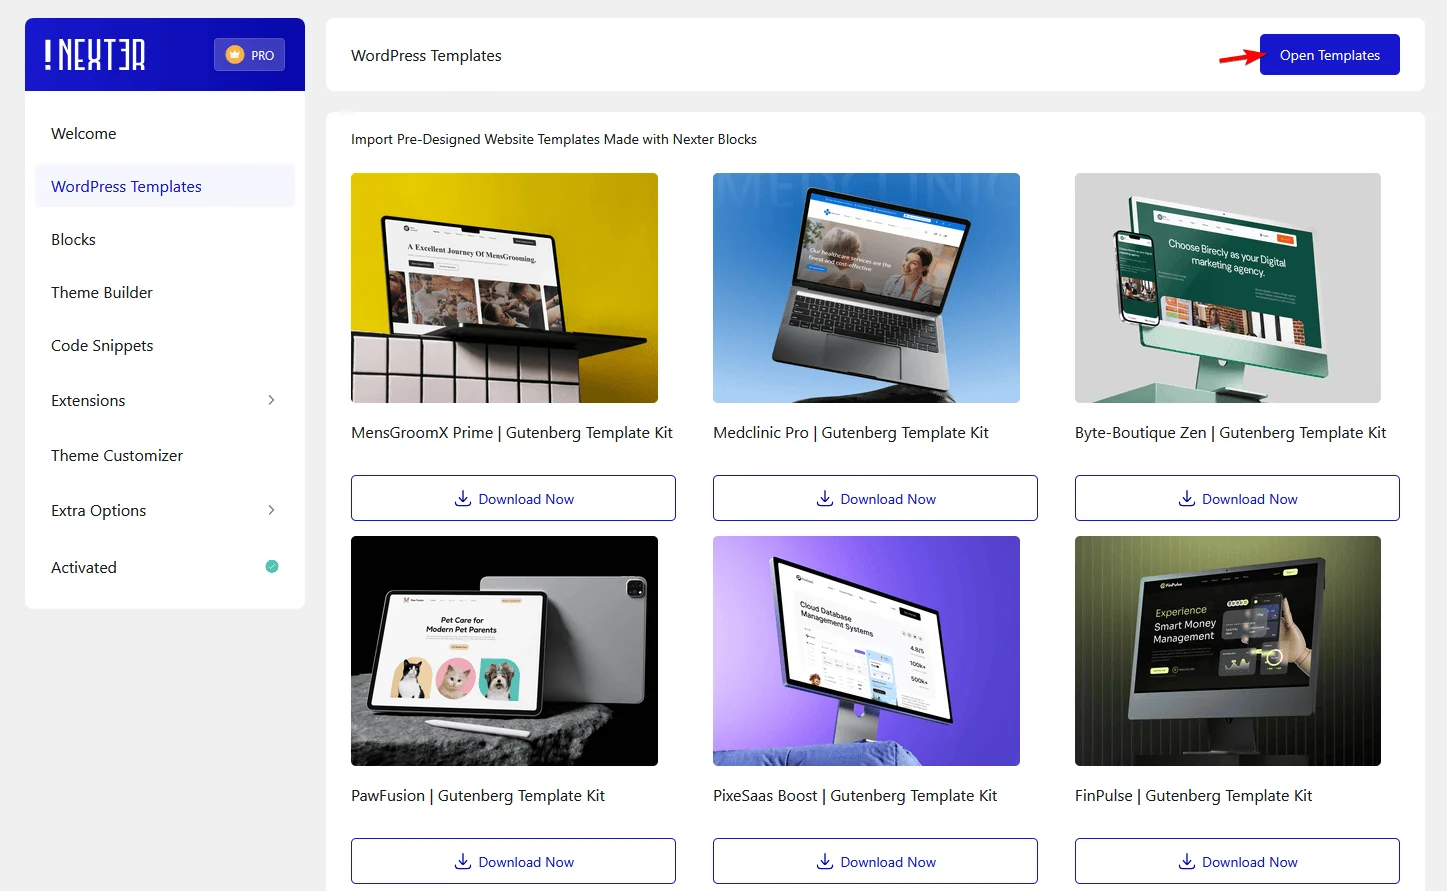Click download icon for Byte-Boutique Zen kit
Screen dimensions: 1447x891
tap(1187, 498)
